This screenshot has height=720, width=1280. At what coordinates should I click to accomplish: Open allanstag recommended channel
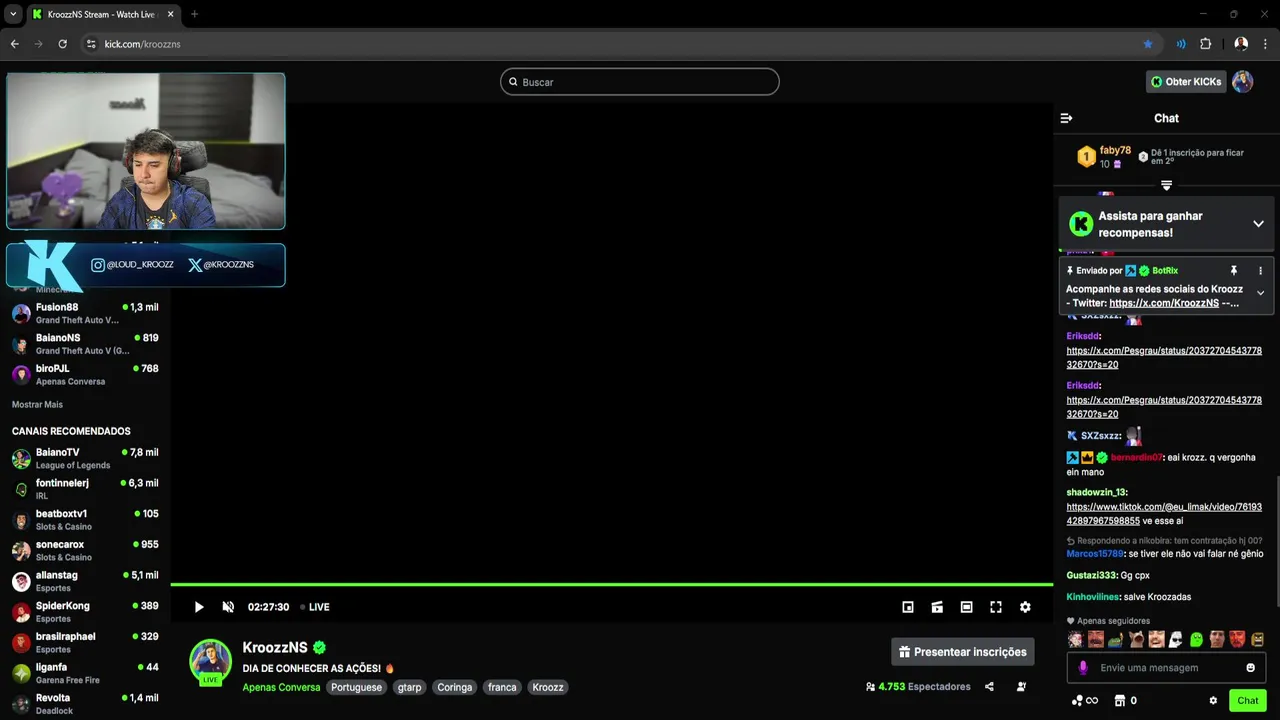tap(85, 582)
